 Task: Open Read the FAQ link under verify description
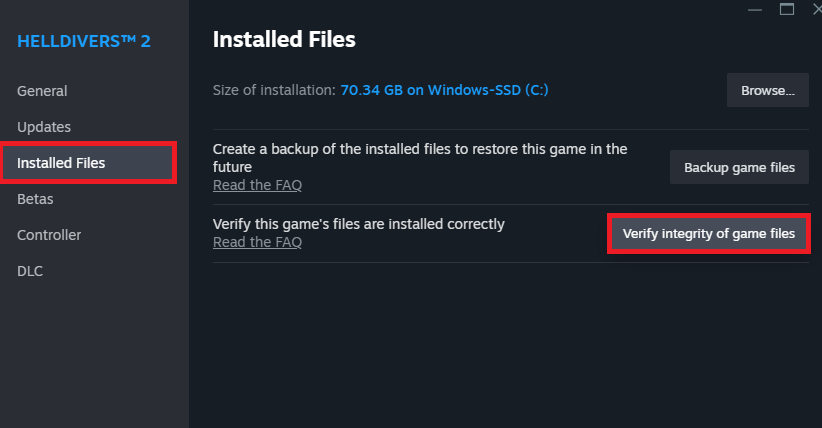(257, 242)
